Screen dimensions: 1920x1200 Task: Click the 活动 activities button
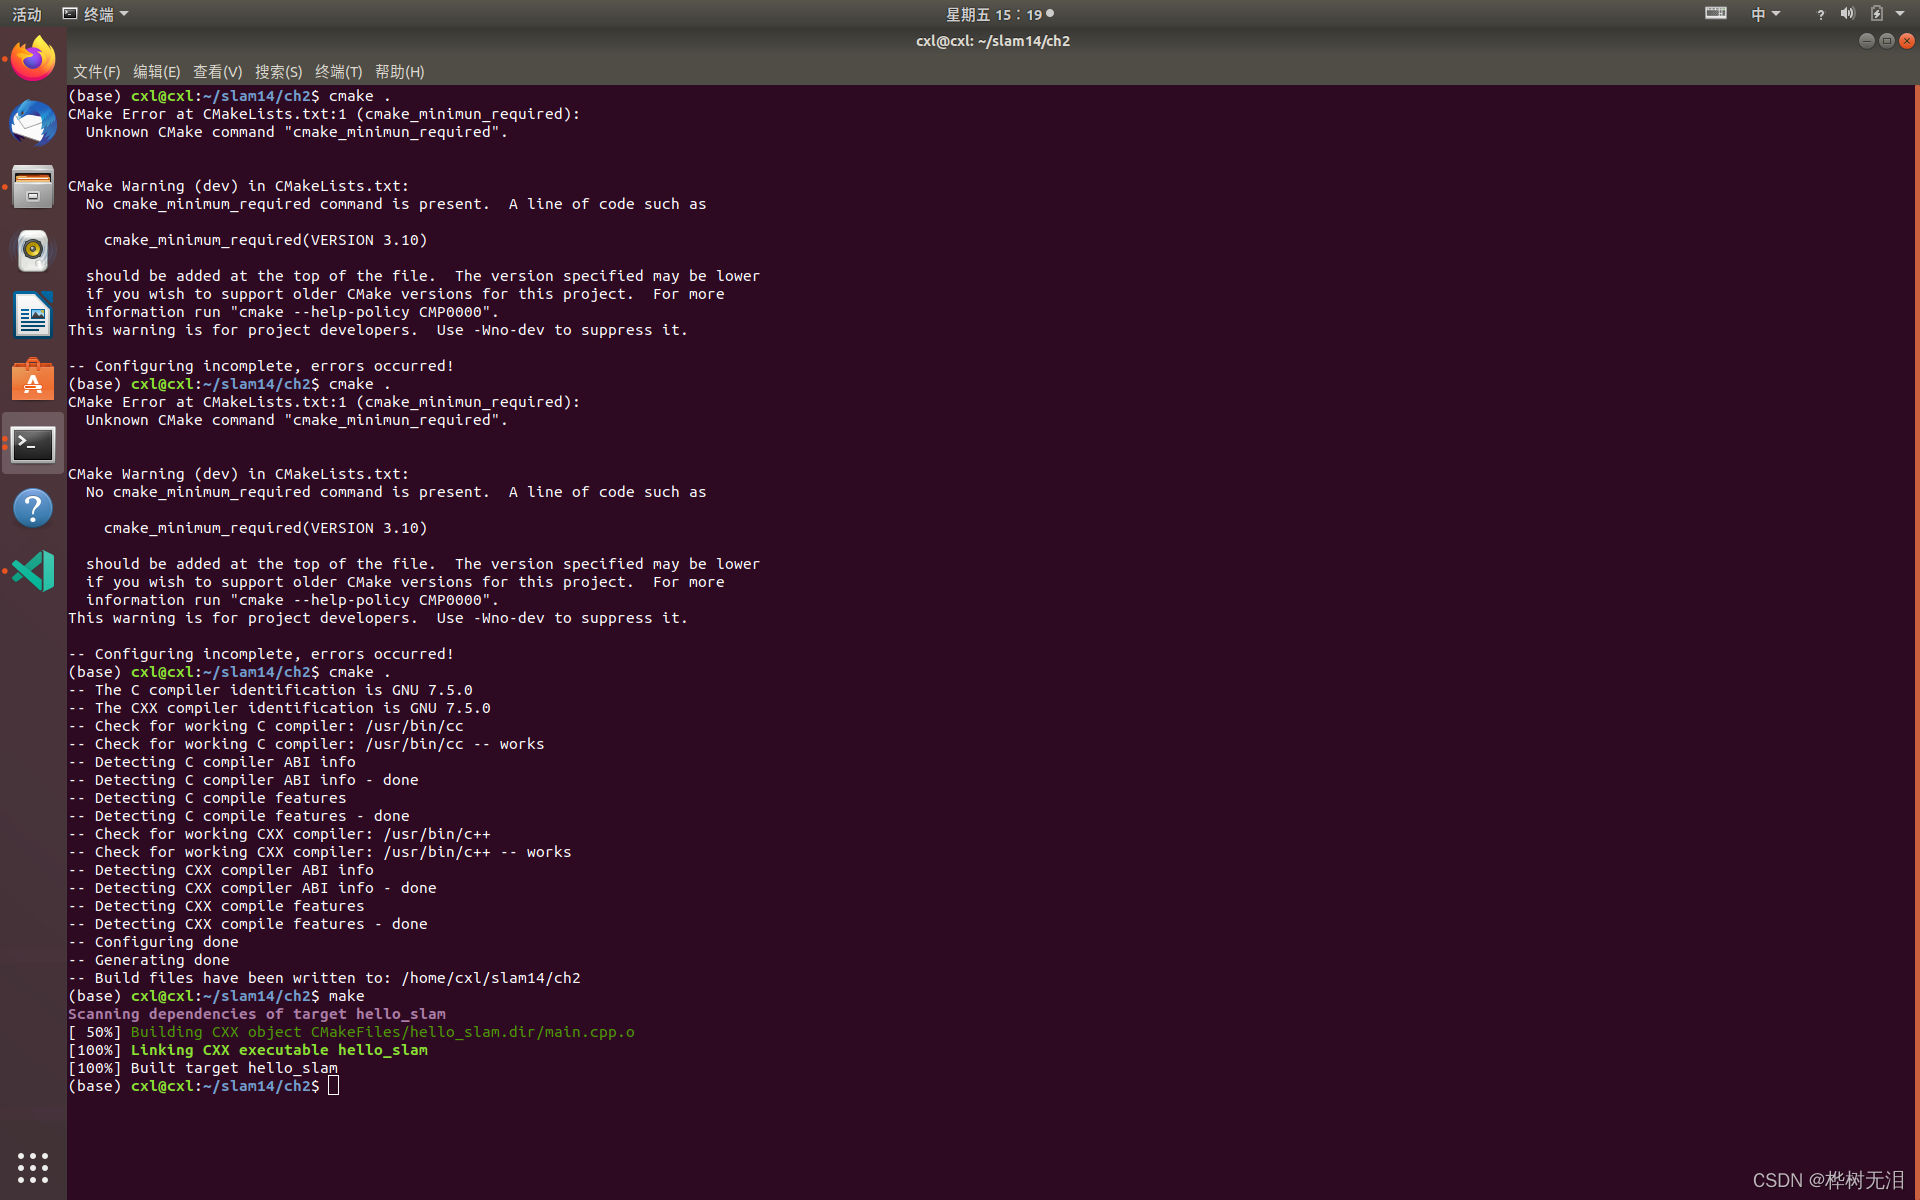click(x=27, y=14)
